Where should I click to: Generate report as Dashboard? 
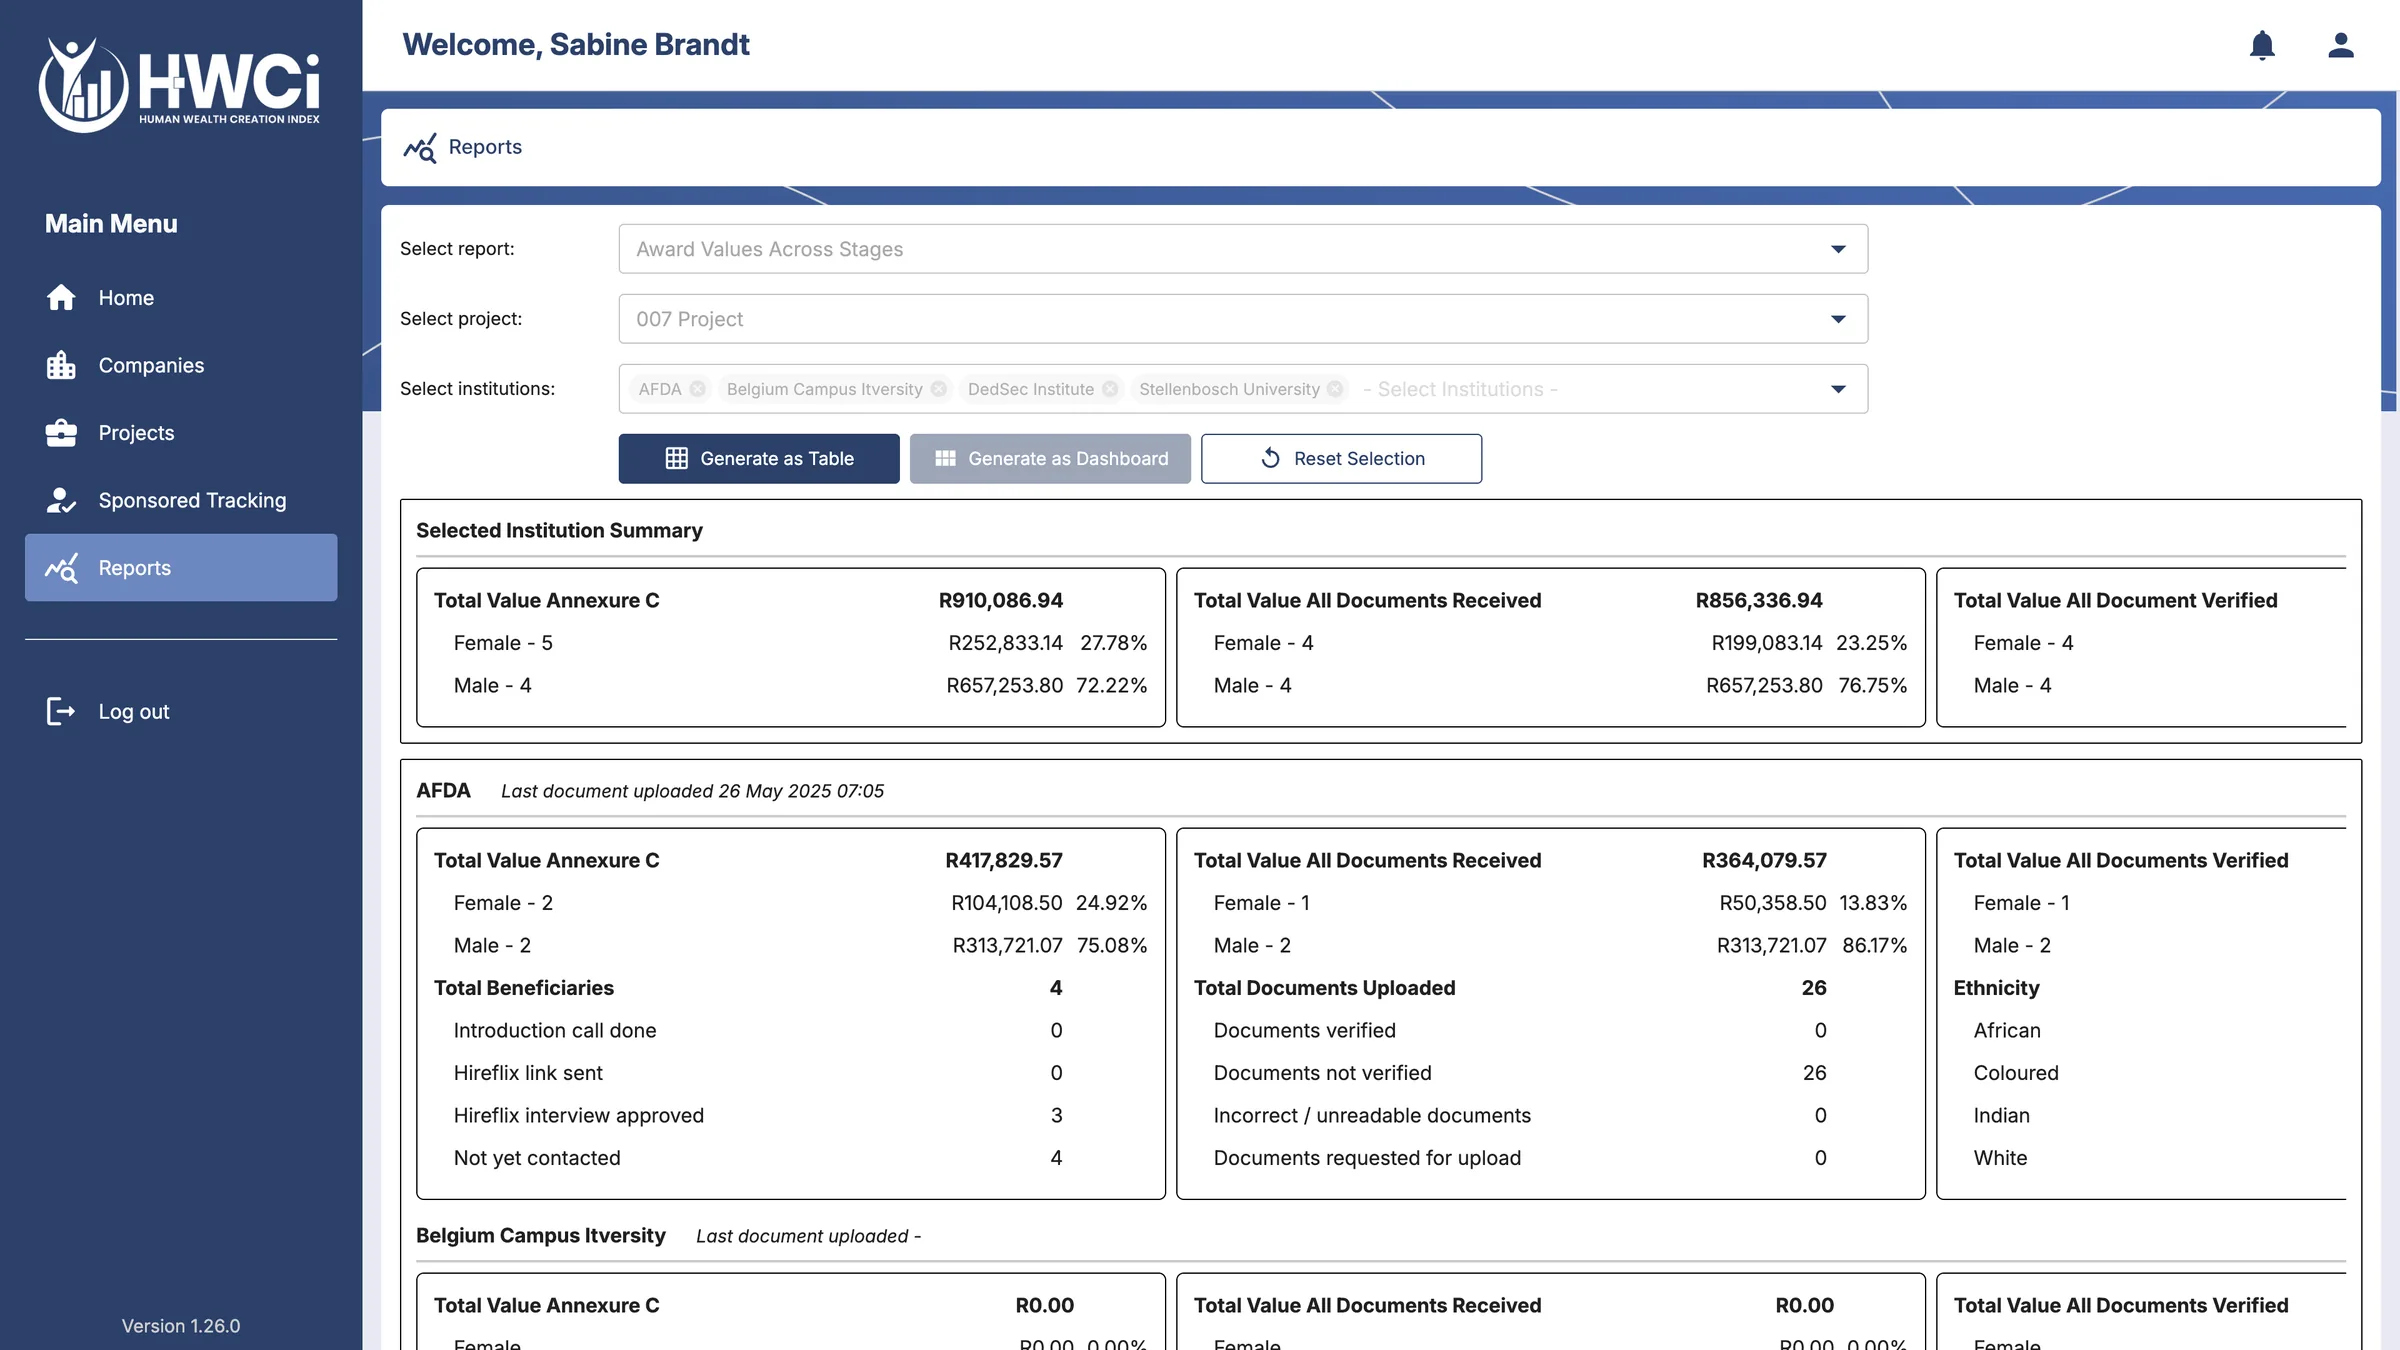1050,458
